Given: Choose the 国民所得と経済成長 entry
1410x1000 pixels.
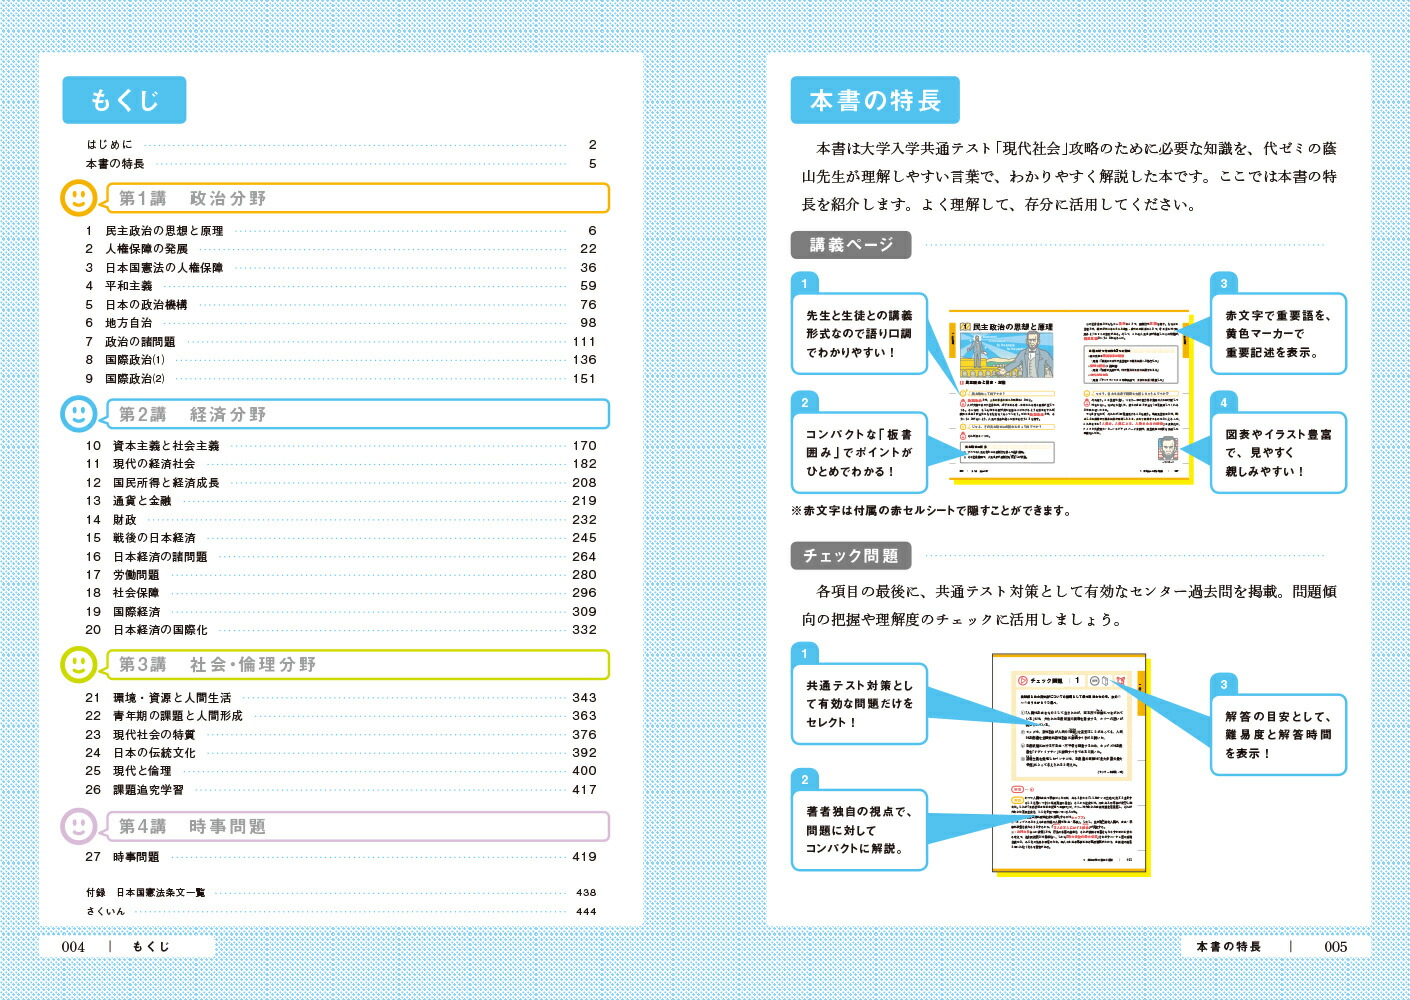Looking at the screenshot, I should [x=341, y=483].
